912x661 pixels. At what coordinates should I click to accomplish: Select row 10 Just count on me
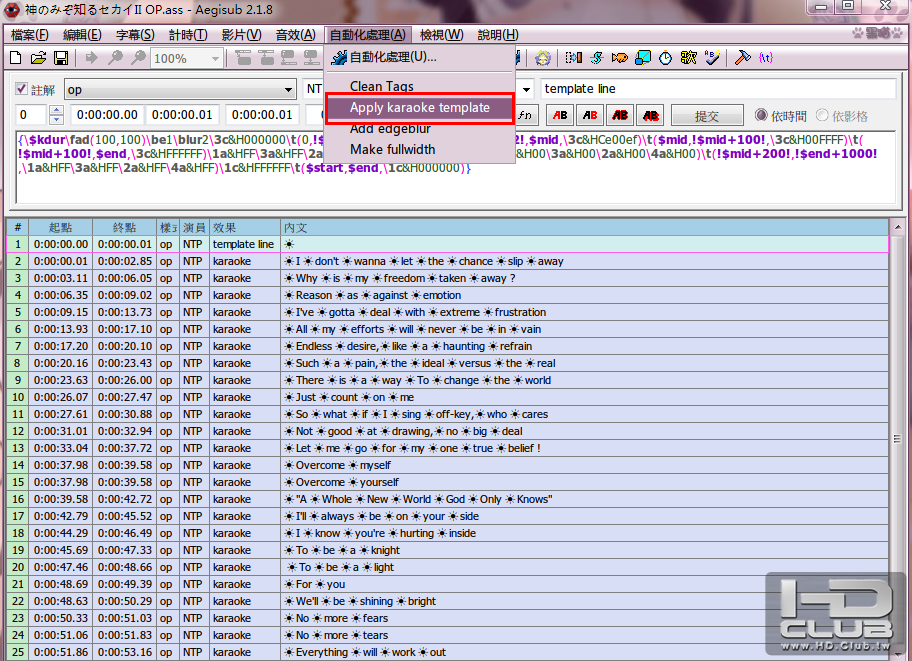click(447, 397)
